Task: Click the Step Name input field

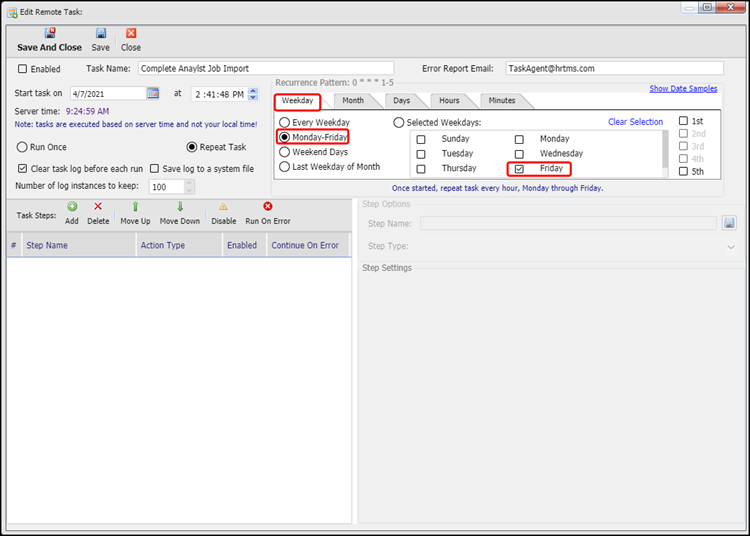Action: point(568,223)
